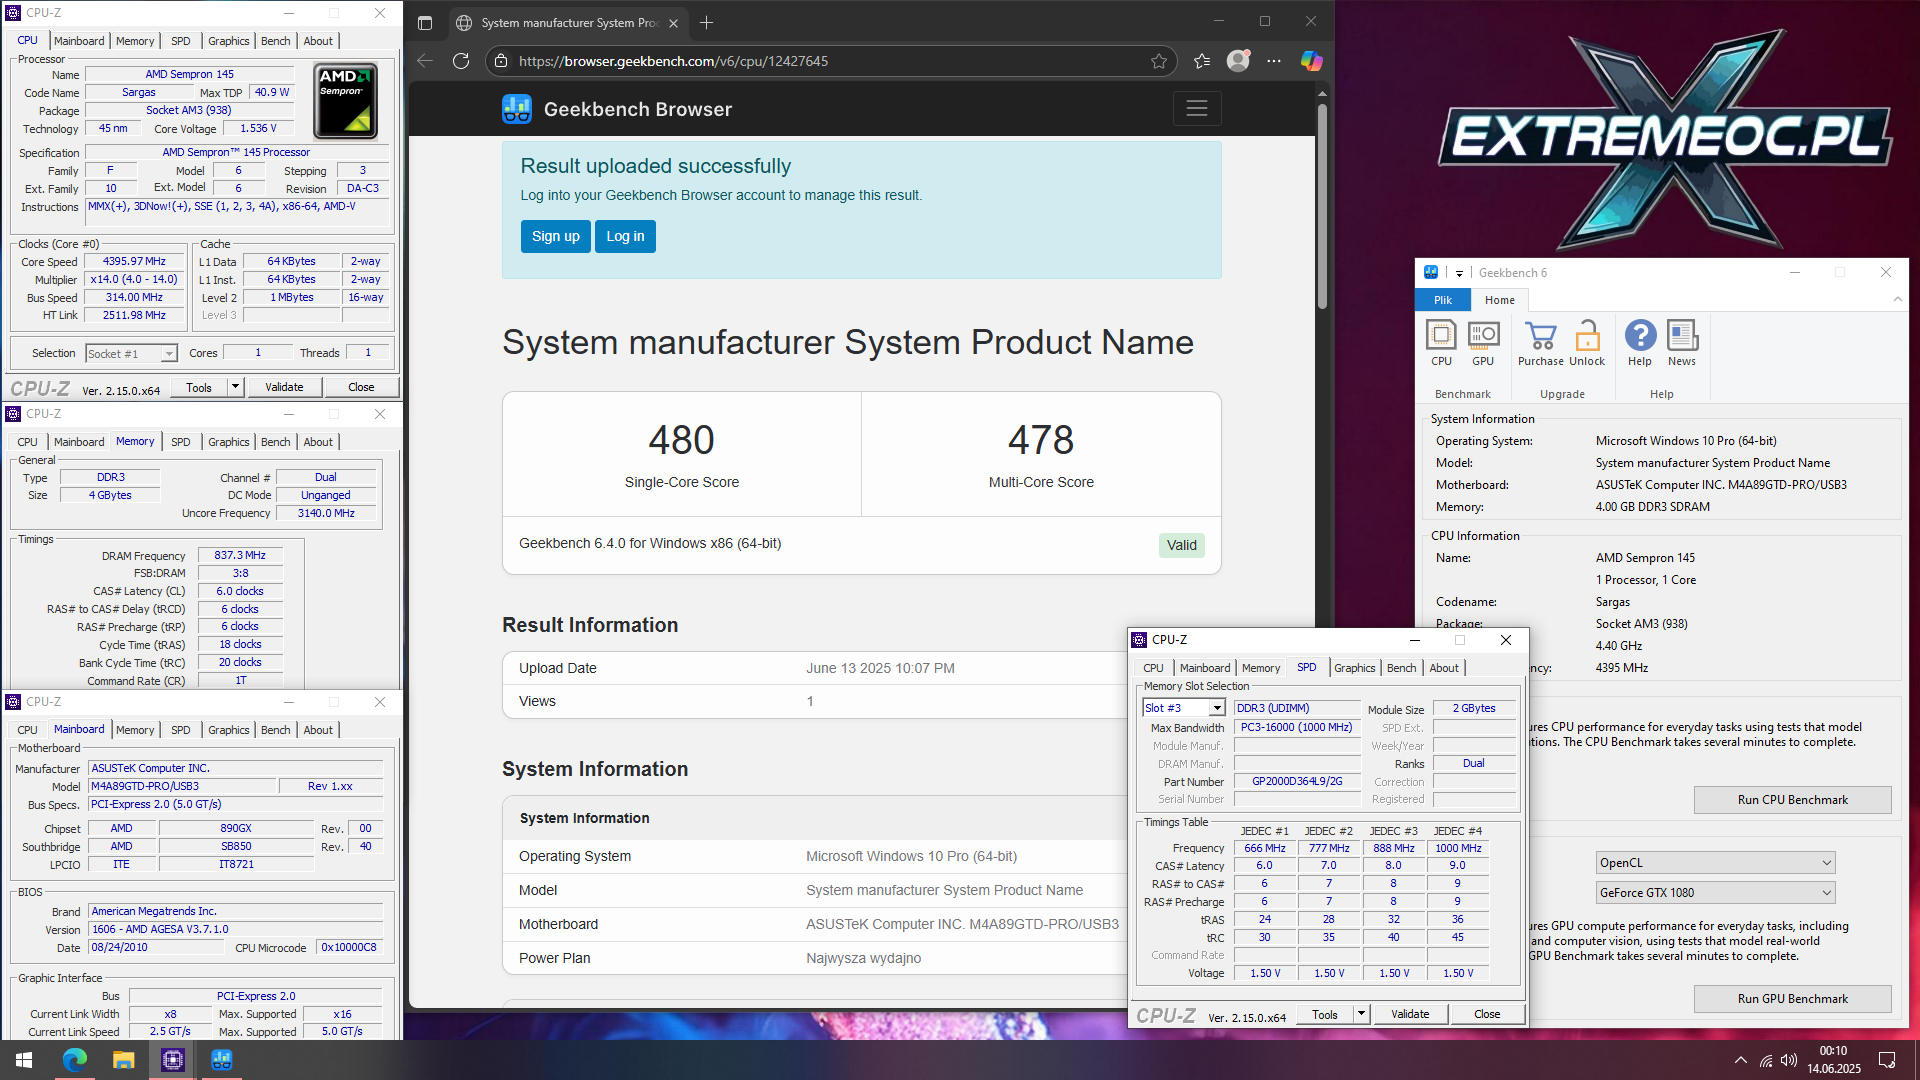Viewport: 1920px width, 1080px height.
Task: Refresh the Geekbench results page
Action: (x=461, y=61)
